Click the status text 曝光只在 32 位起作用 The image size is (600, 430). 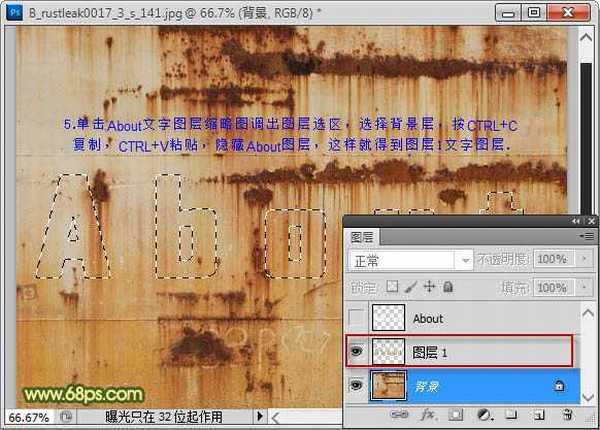click(x=164, y=417)
